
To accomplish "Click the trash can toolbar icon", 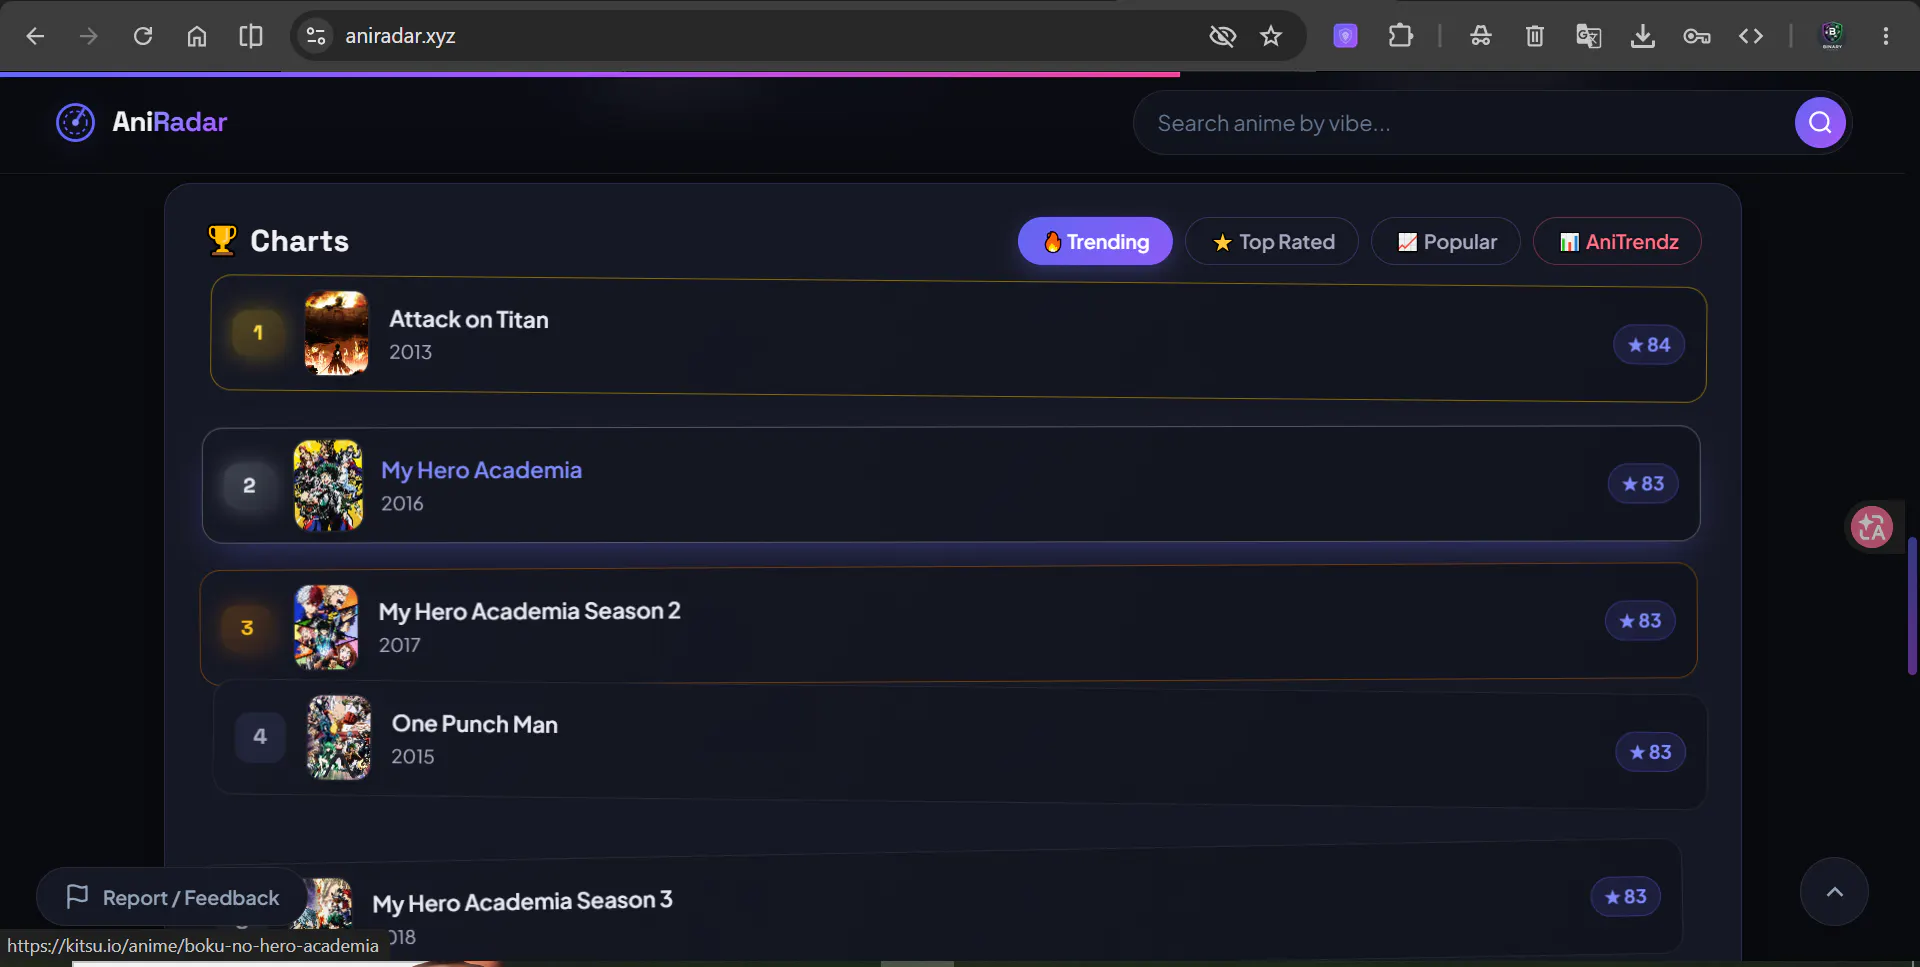I will [x=1535, y=36].
